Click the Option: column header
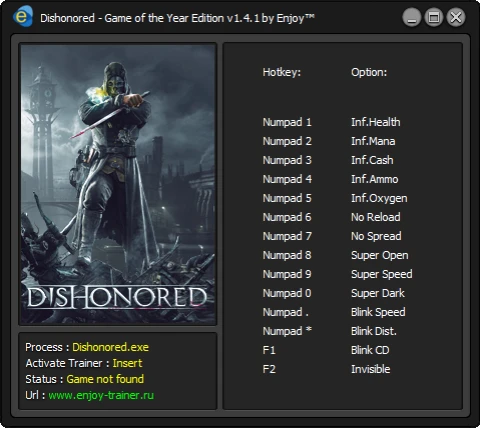This screenshot has height=428, width=480. (x=369, y=72)
